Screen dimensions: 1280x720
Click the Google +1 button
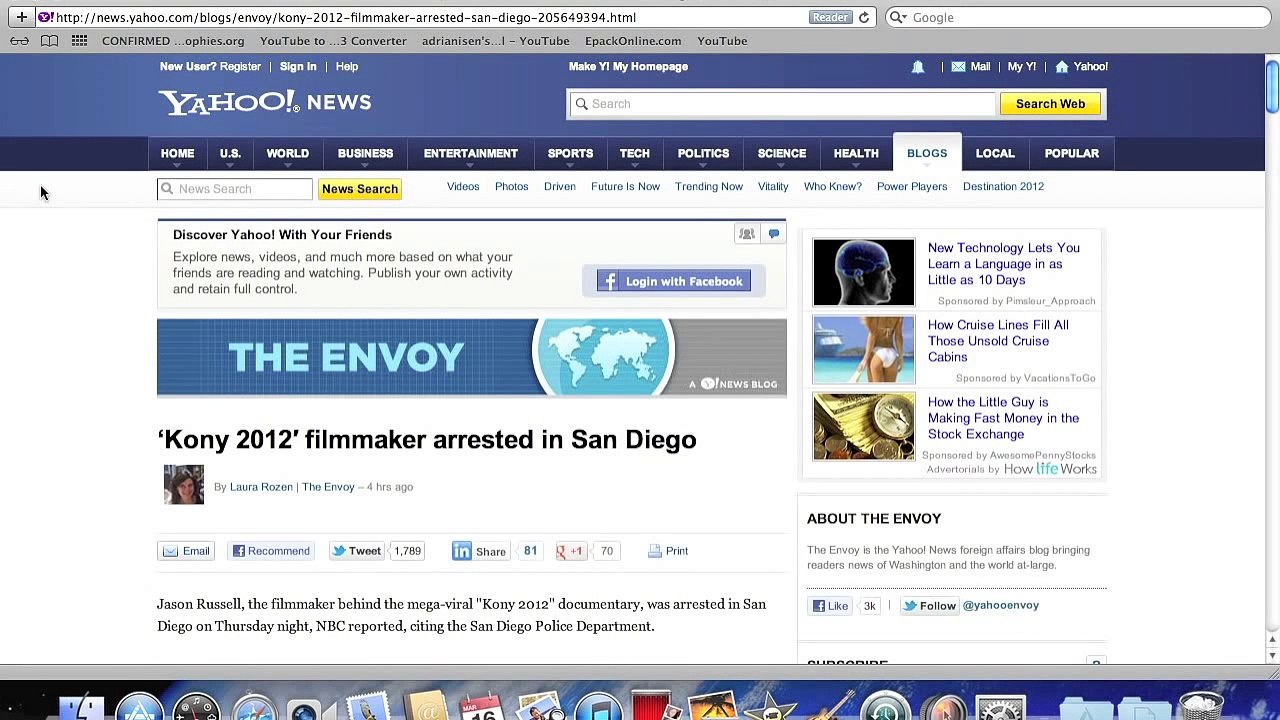coord(570,551)
